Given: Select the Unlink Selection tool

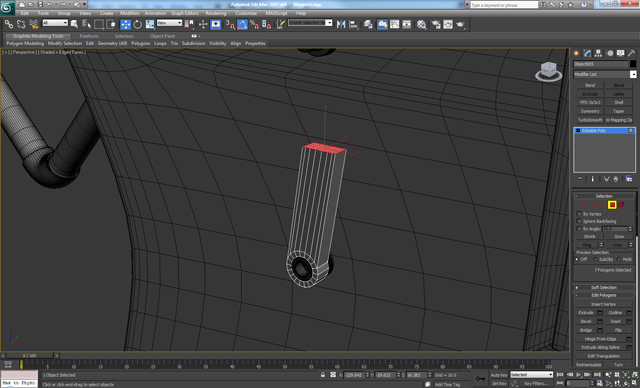Looking at the screenshot, I should click(x=21, y=24).
